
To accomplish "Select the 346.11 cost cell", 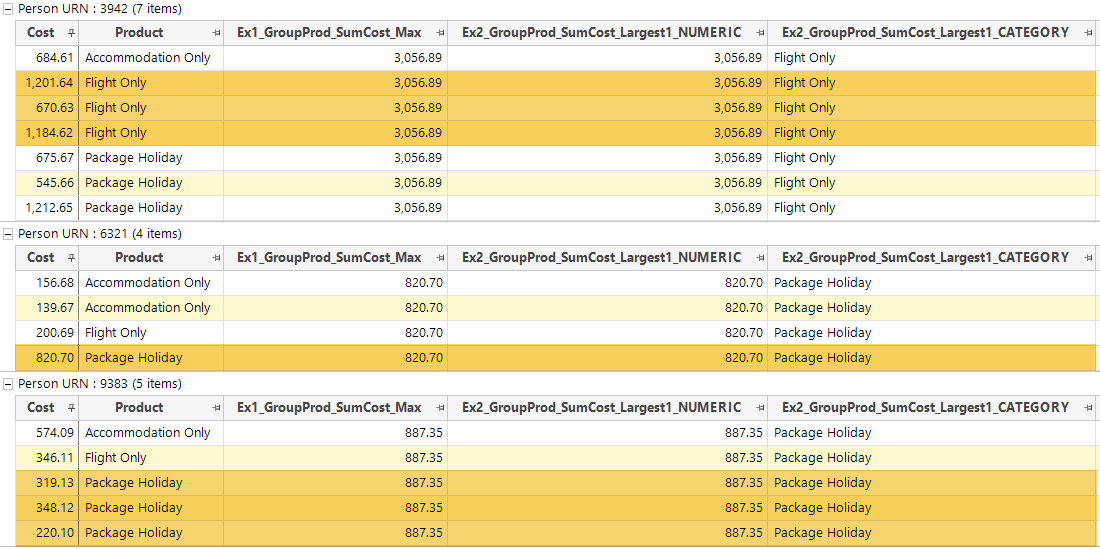I will point(47,458).
